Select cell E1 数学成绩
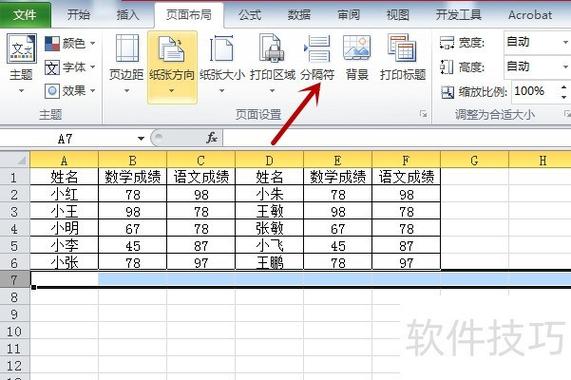Viewport: 571px width, 380px height. (x=338, y=177)
